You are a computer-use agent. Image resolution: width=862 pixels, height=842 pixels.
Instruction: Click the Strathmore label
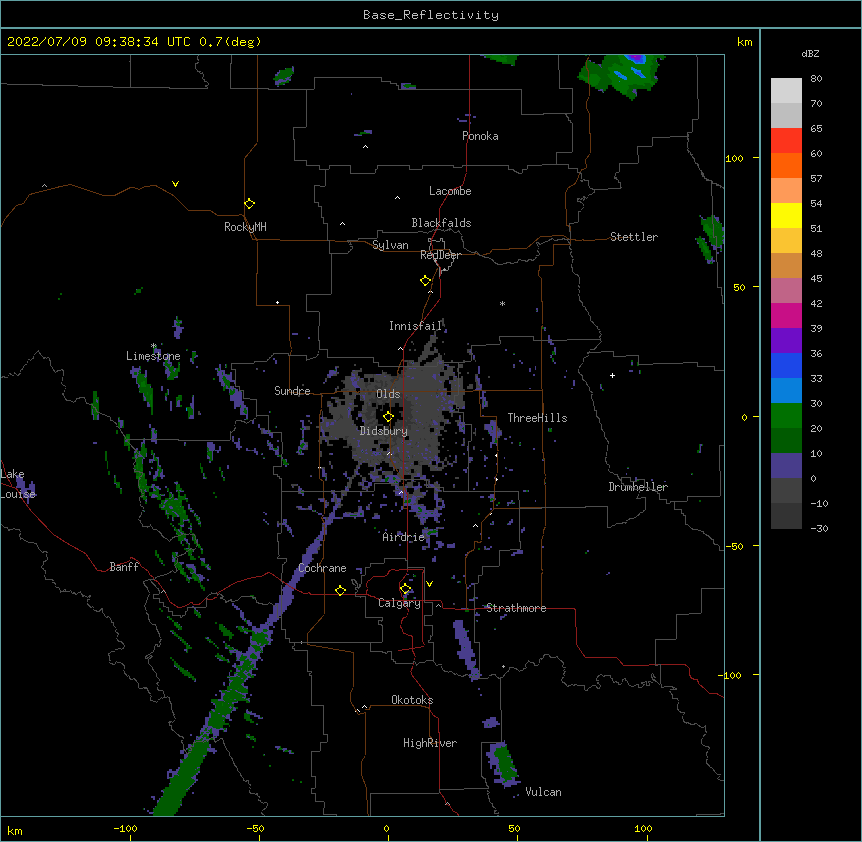[516, 608]
